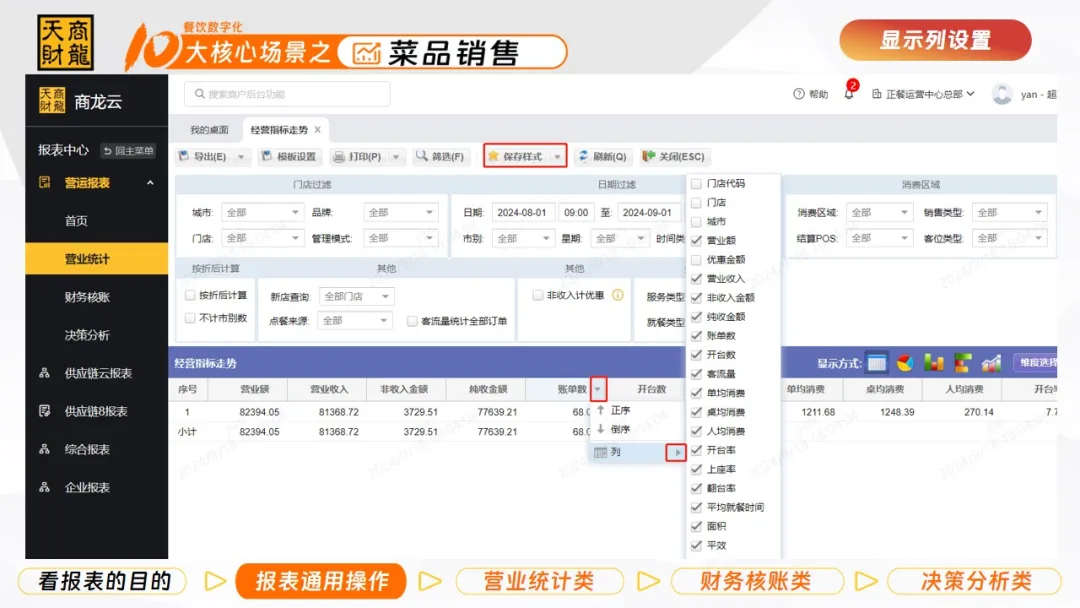Click the save style (保存样式) star icon

click(493, 156)
